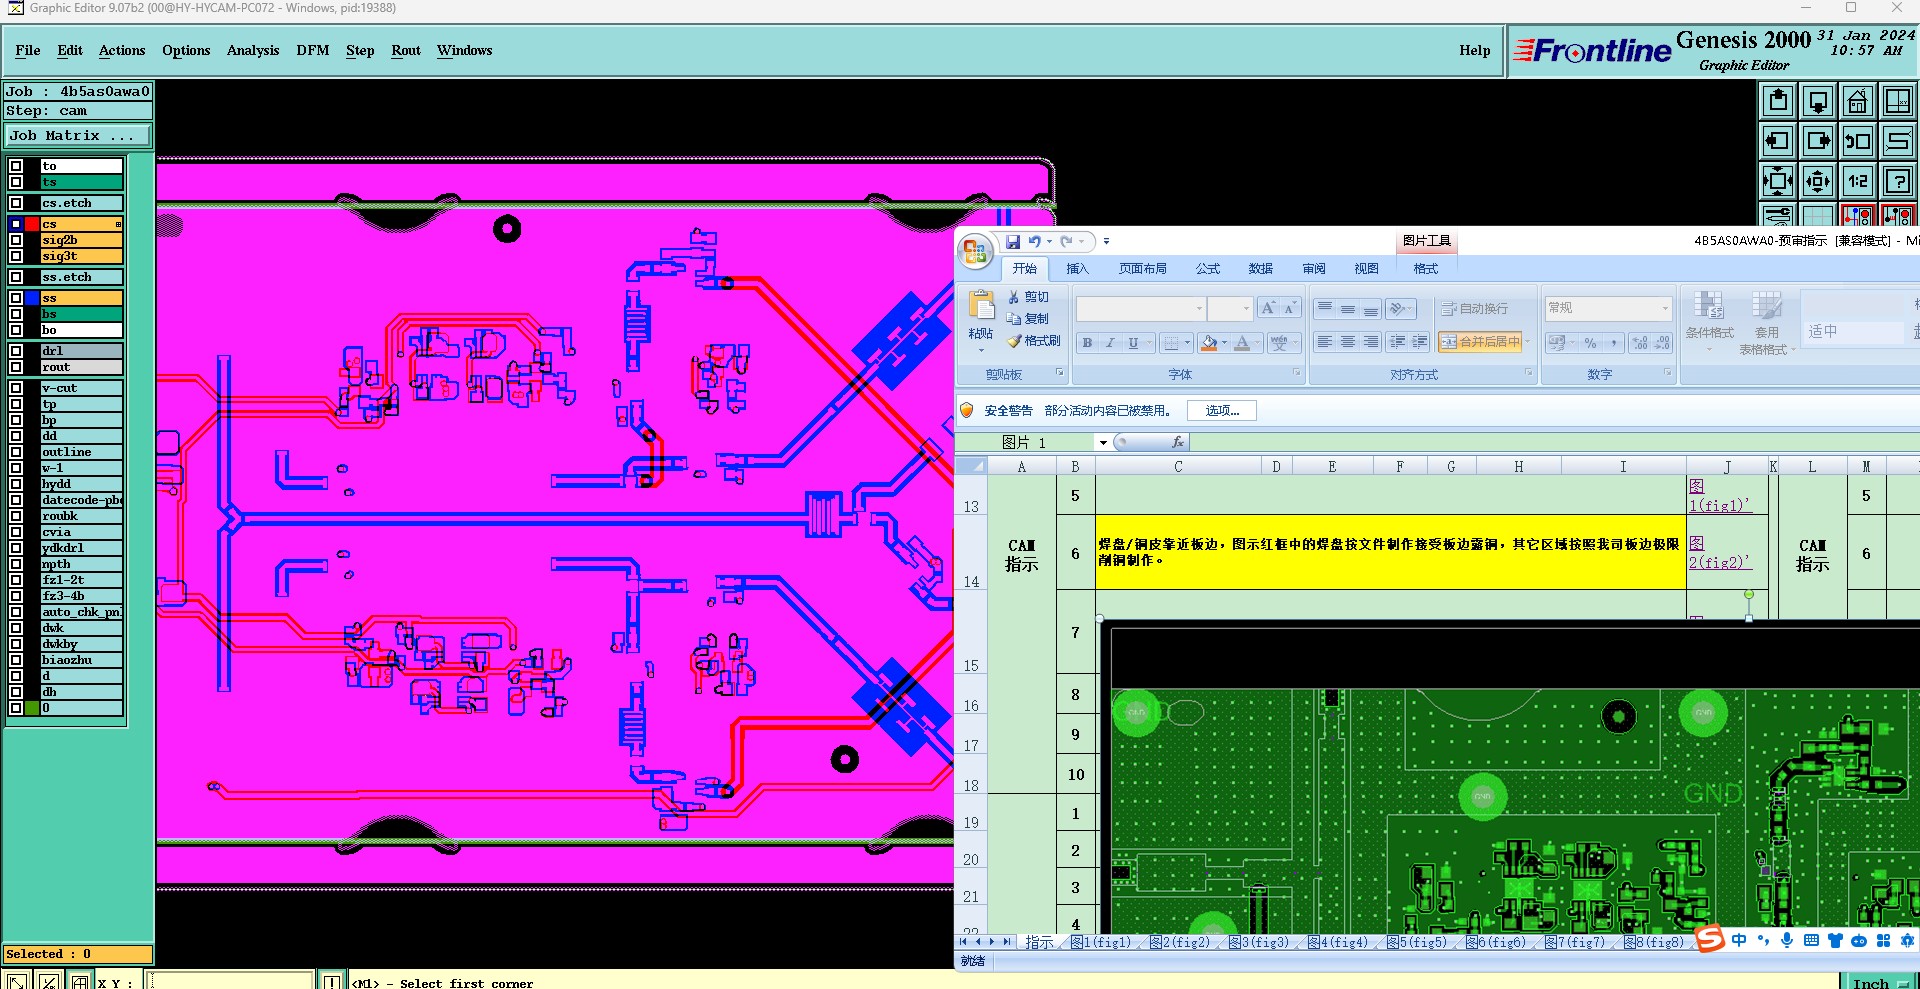Click the 1:2 zoom ratio icon
This screenshot has width=1920, height=989.
tap(1858, 181)
